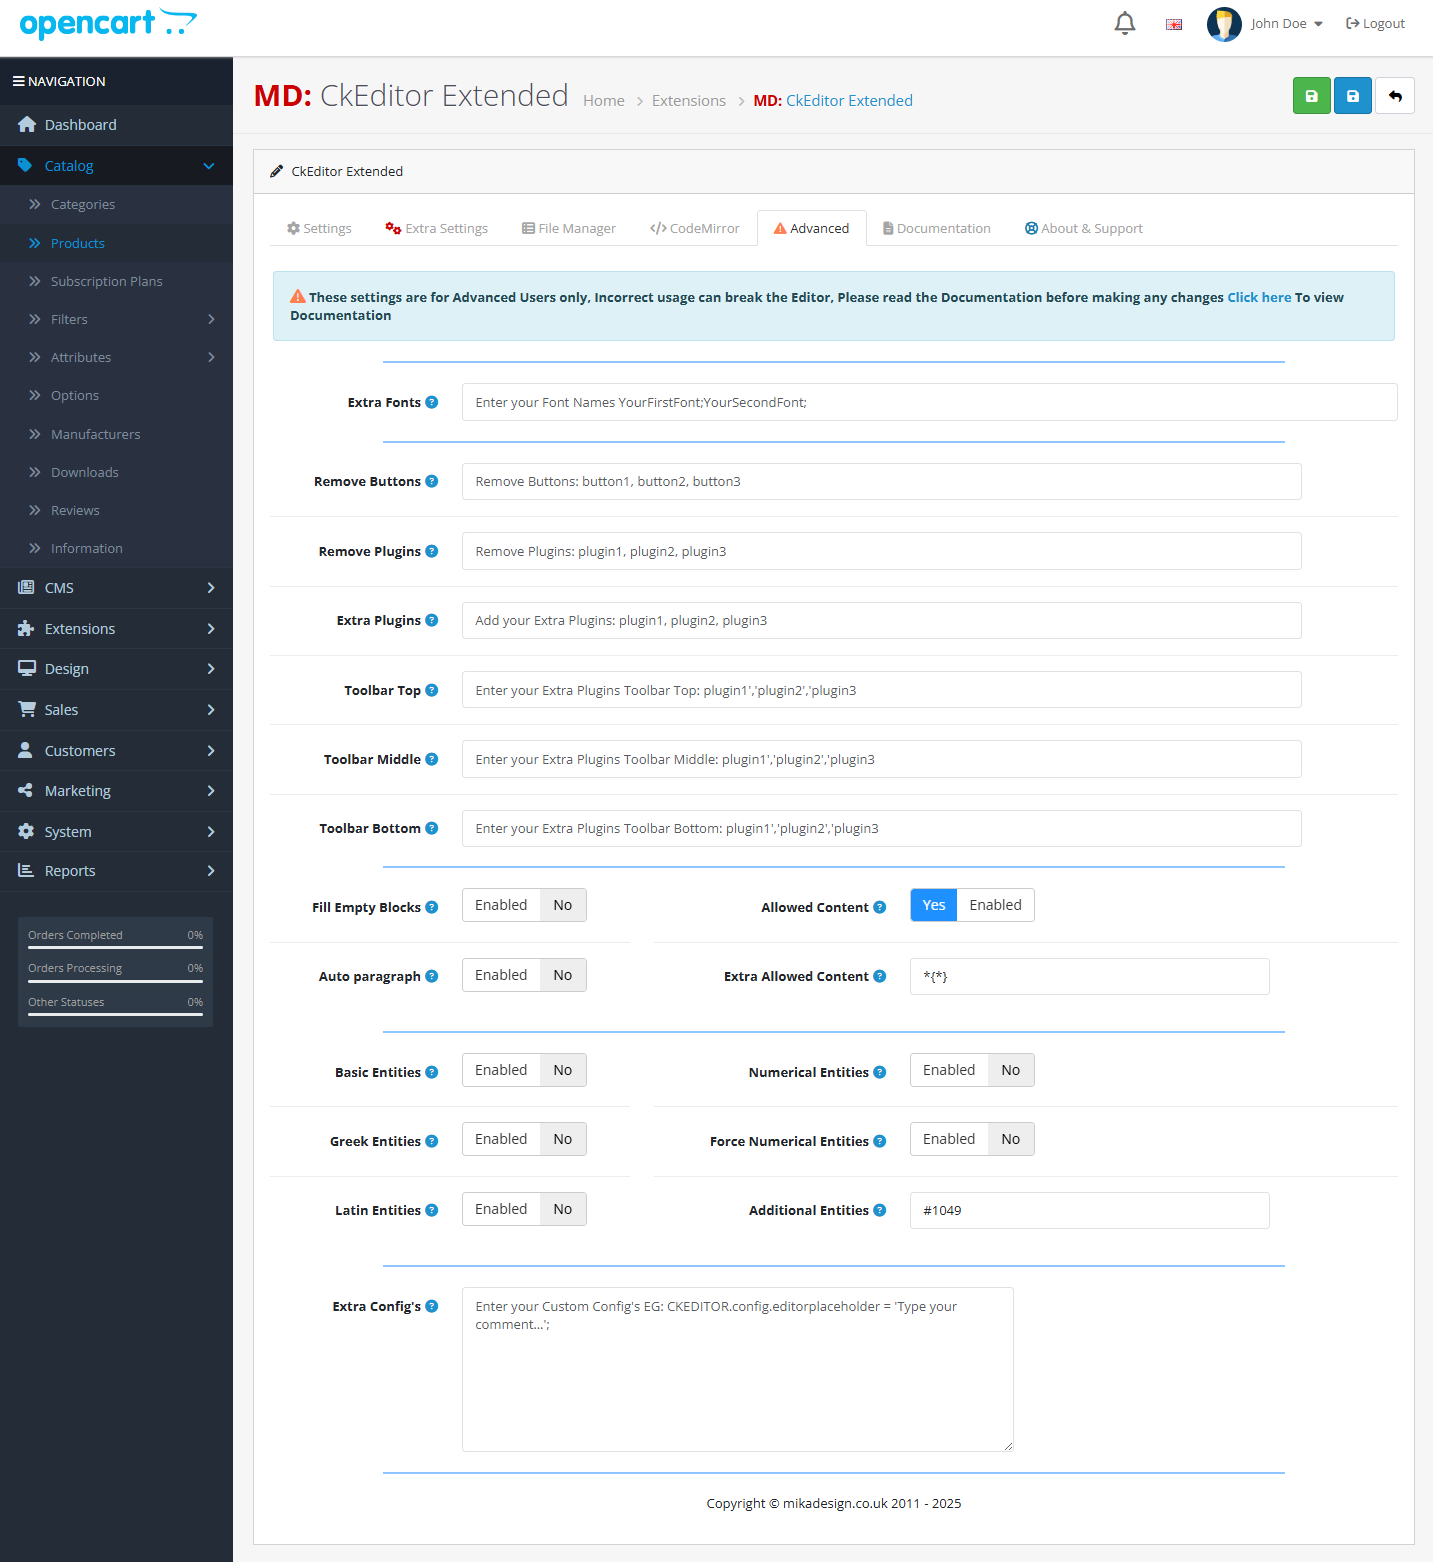Click the Greek Entities help icon
The image size is (1433, 1562).
pyautogui.click(x=432, y=1141)
